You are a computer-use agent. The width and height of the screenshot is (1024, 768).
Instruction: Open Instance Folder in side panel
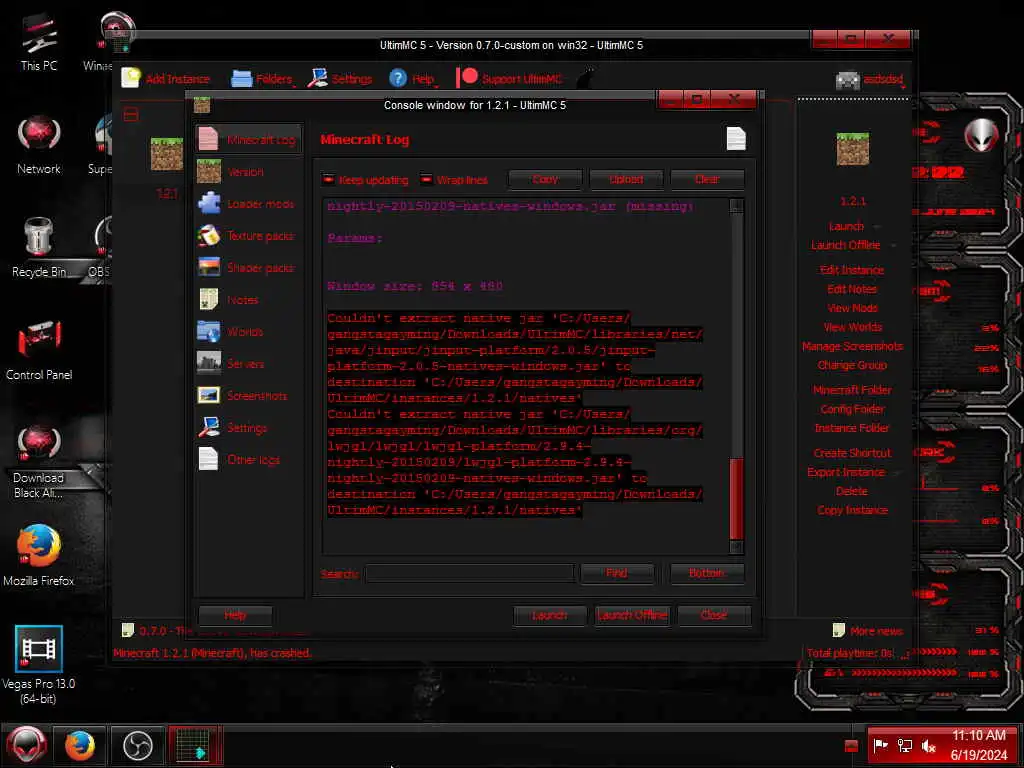pyautogui.click(x=852, y=428)
